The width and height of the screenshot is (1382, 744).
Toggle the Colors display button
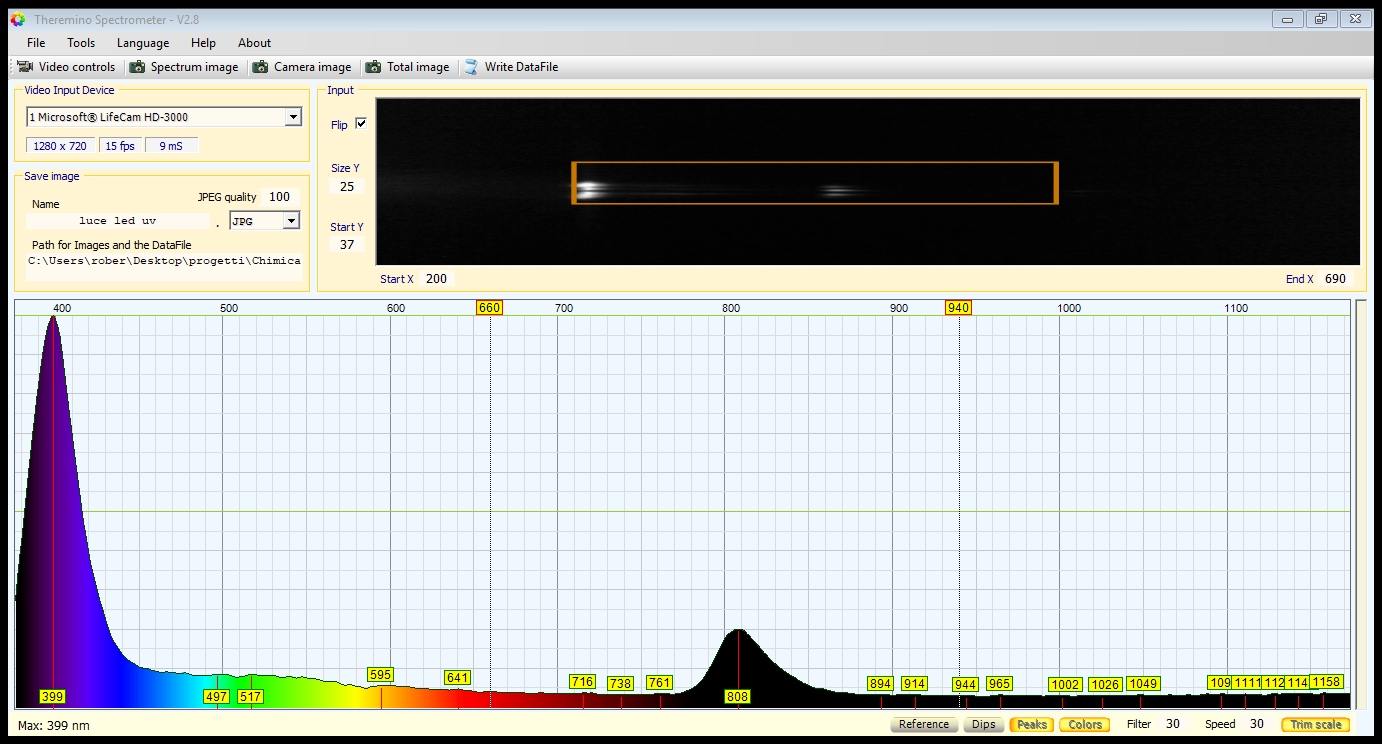coord(1085,724)
